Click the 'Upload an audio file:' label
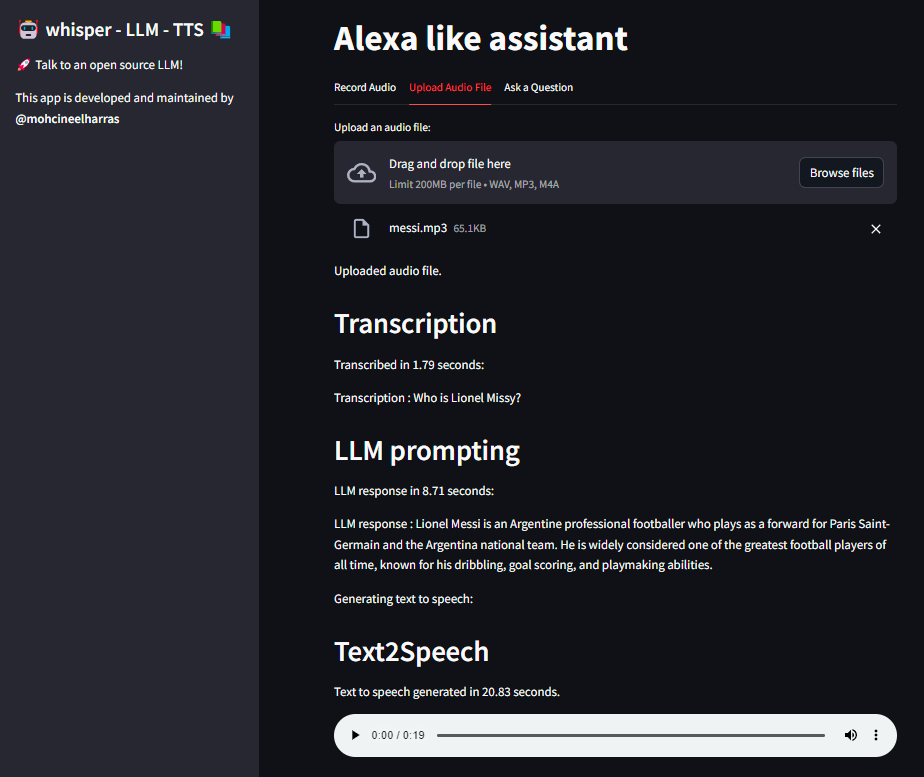 (382, 127)
